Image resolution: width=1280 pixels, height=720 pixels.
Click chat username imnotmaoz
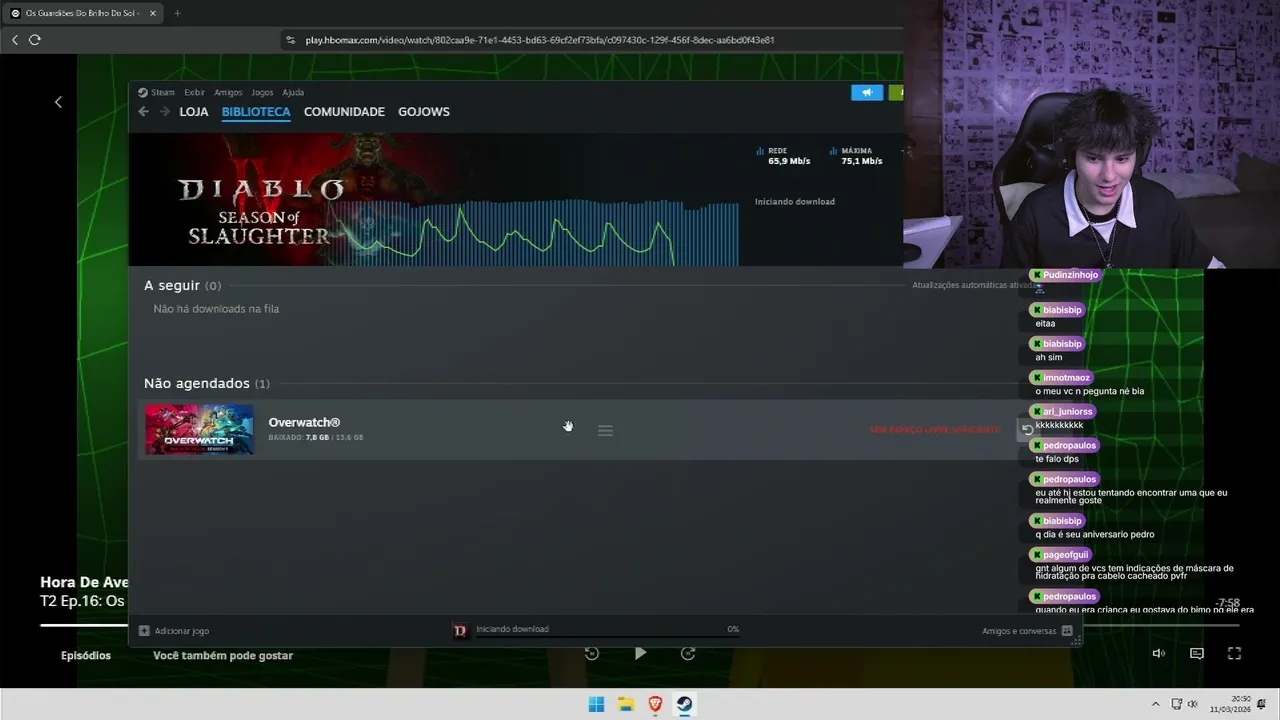coord(1066,377)
